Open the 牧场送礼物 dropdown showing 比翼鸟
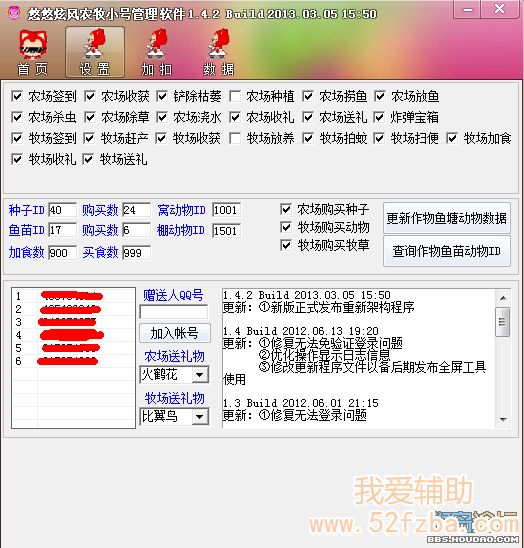The width and height of the screenshot is (524, 548). [174, 416]
